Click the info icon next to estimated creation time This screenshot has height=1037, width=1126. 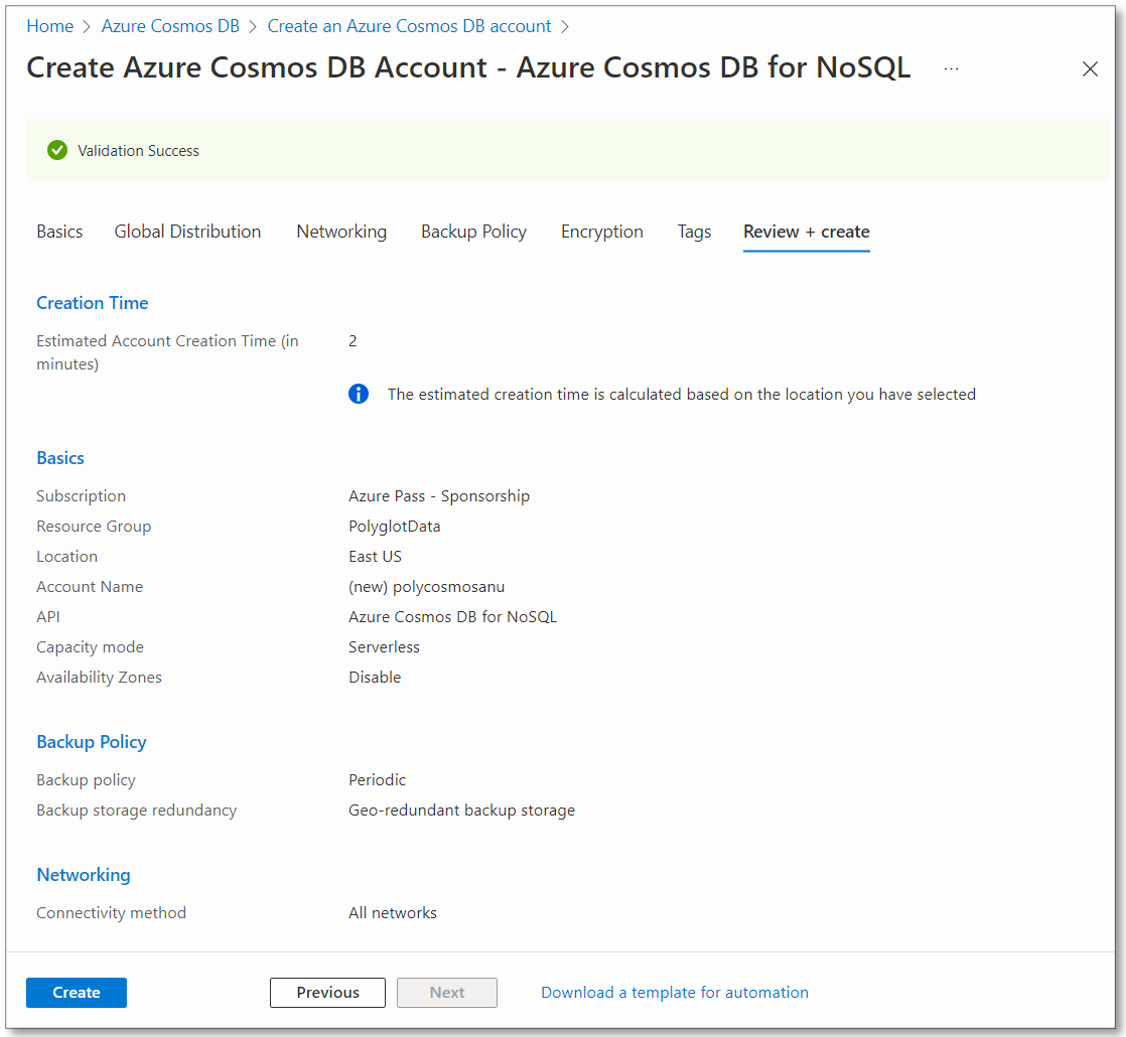358,393
